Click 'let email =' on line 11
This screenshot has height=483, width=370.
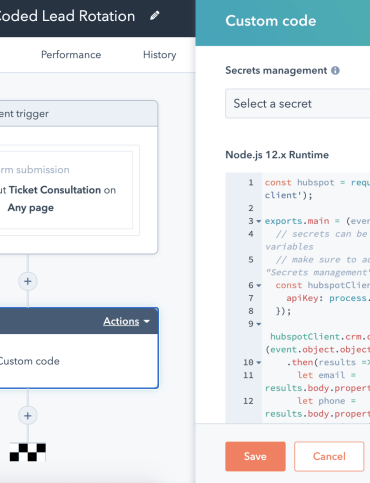point(327,375)
